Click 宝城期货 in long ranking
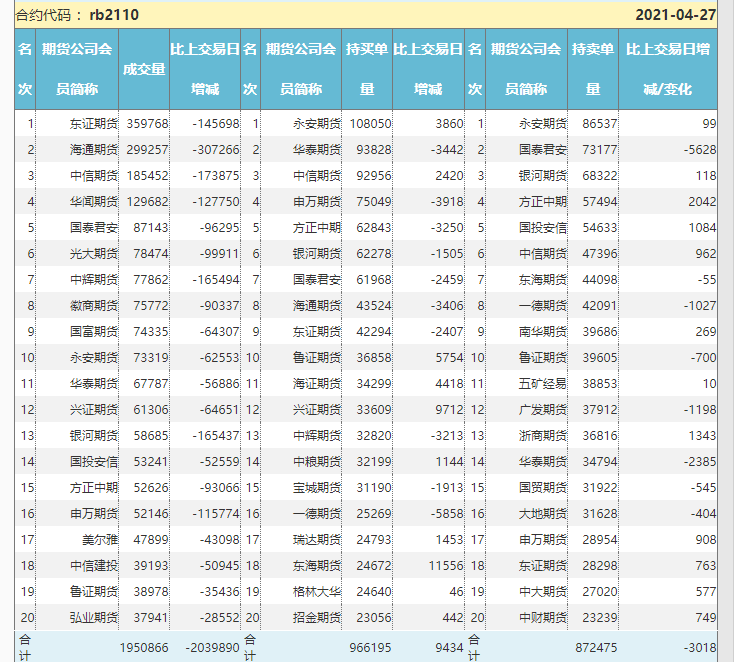735x662 pixels. coord(317,488)
